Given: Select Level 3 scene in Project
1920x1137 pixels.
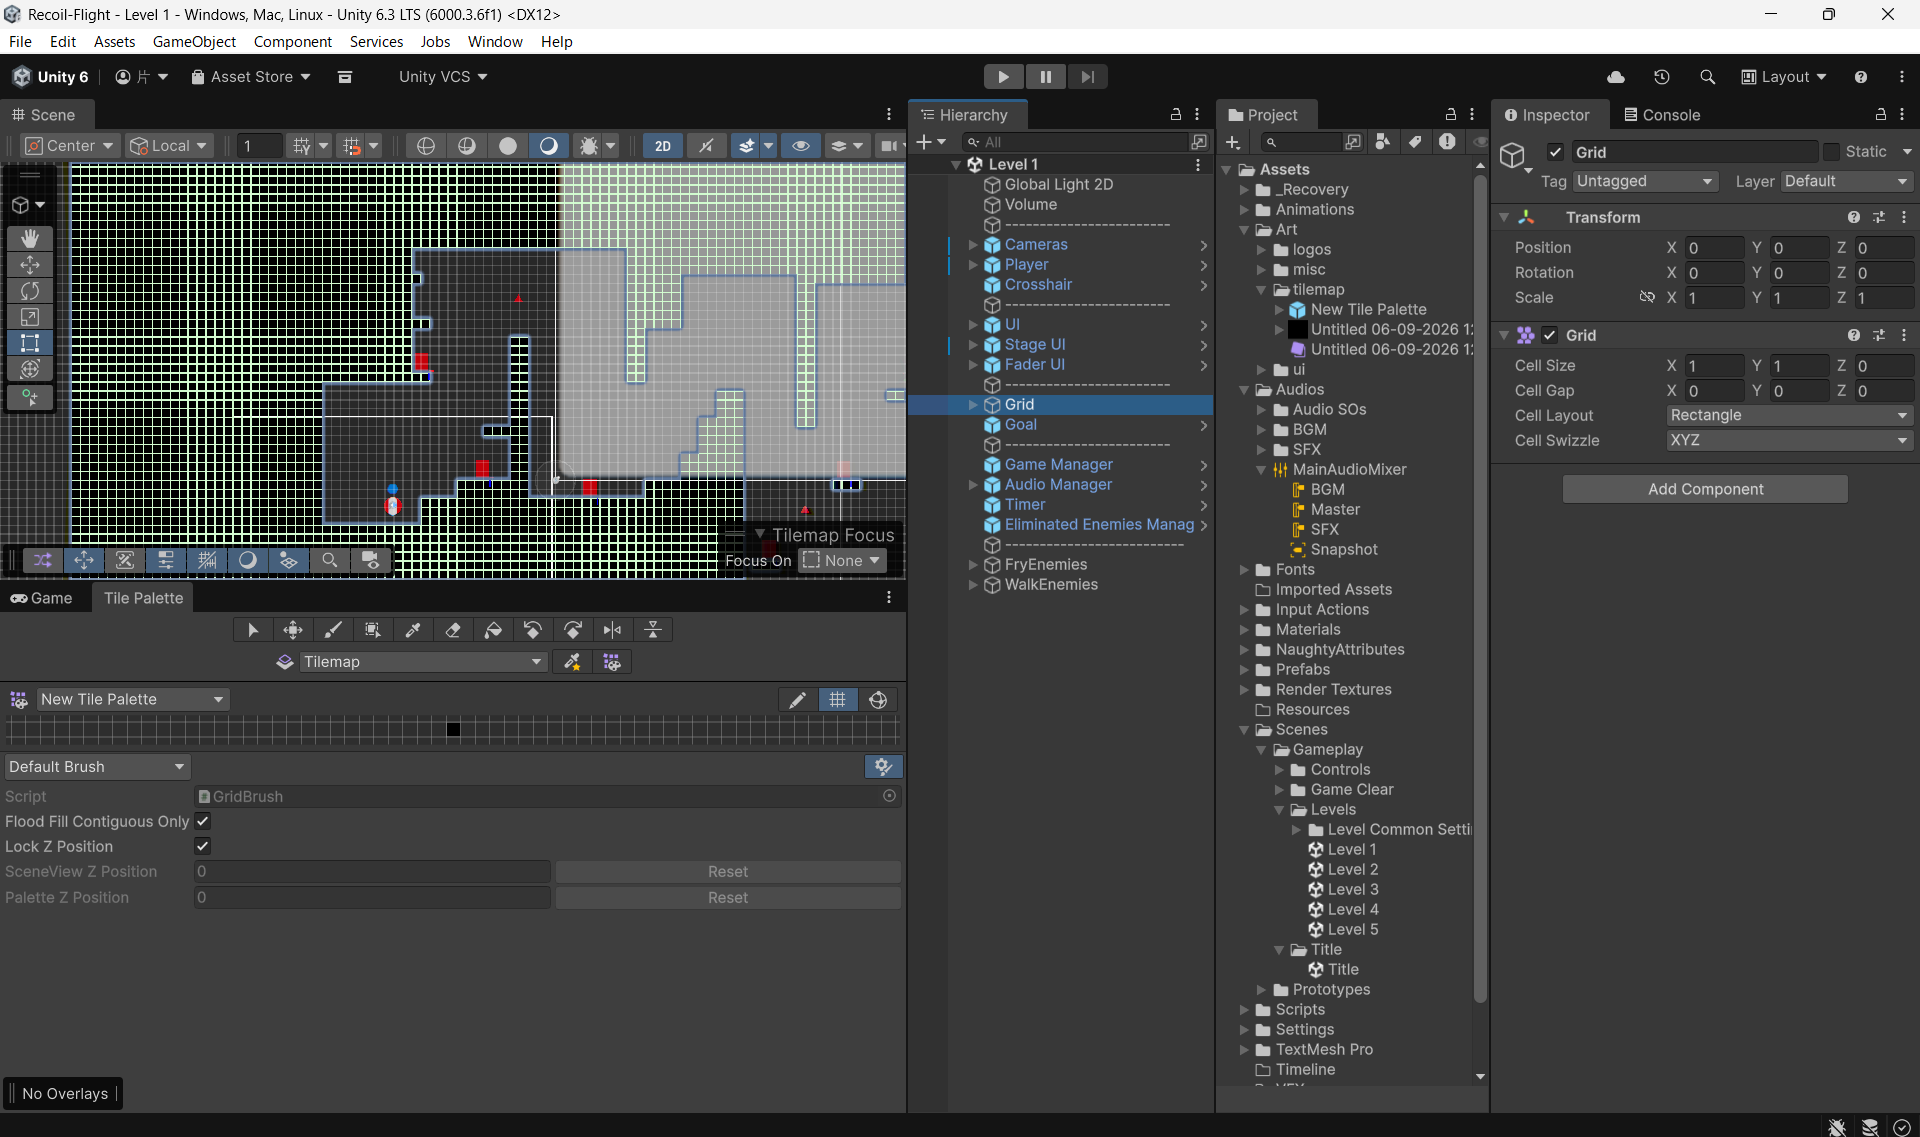Looking at the screenshot, I should [1352, 890].
